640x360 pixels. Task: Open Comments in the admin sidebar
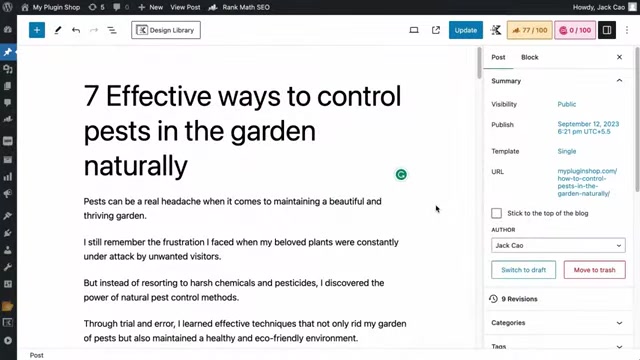pos(8,102)
